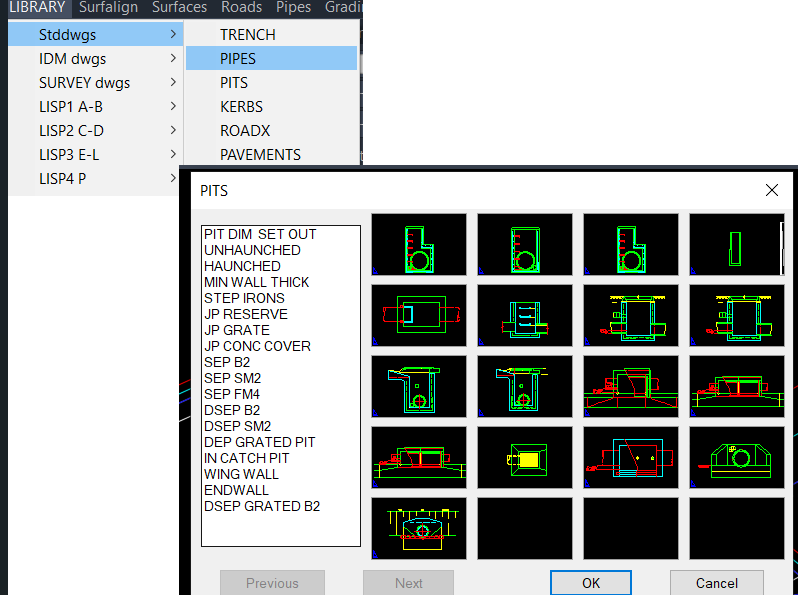
Task: Click Cancel in the PITS dialog
Action: 717,583
